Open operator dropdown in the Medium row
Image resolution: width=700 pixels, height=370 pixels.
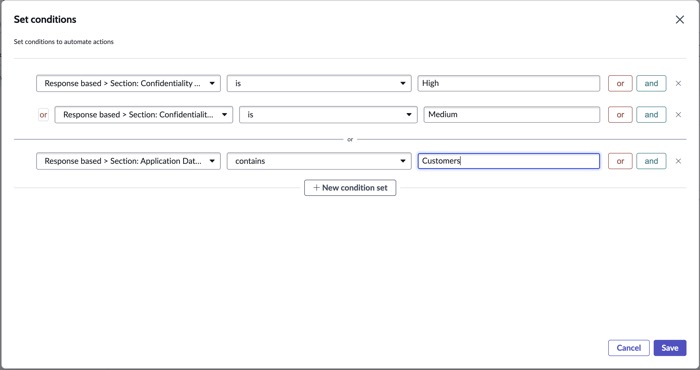tap(328, 115)
